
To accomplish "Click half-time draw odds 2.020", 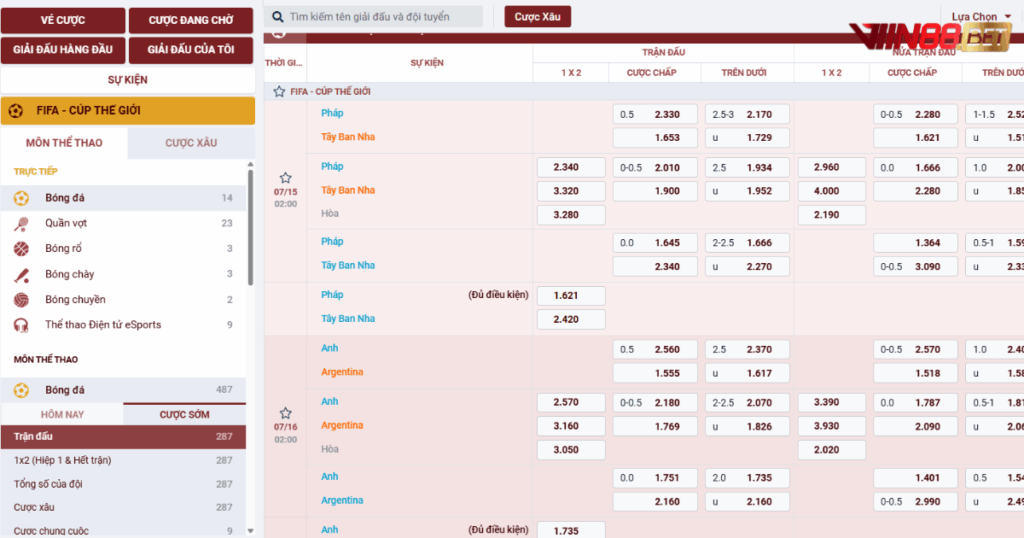I will (831, 450).
